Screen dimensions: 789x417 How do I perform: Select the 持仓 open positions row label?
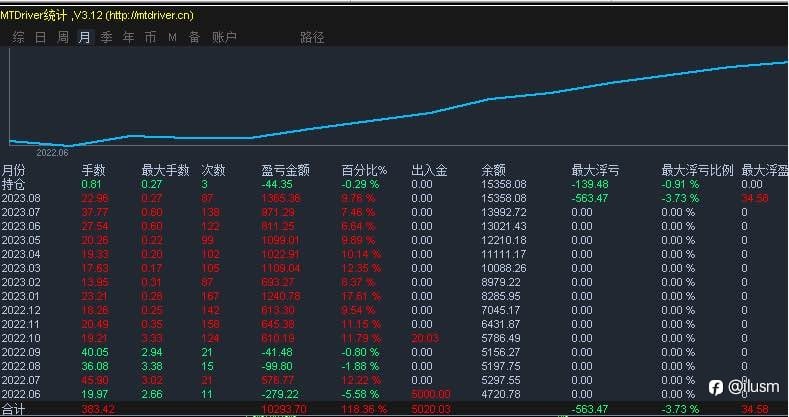point(13,184)
